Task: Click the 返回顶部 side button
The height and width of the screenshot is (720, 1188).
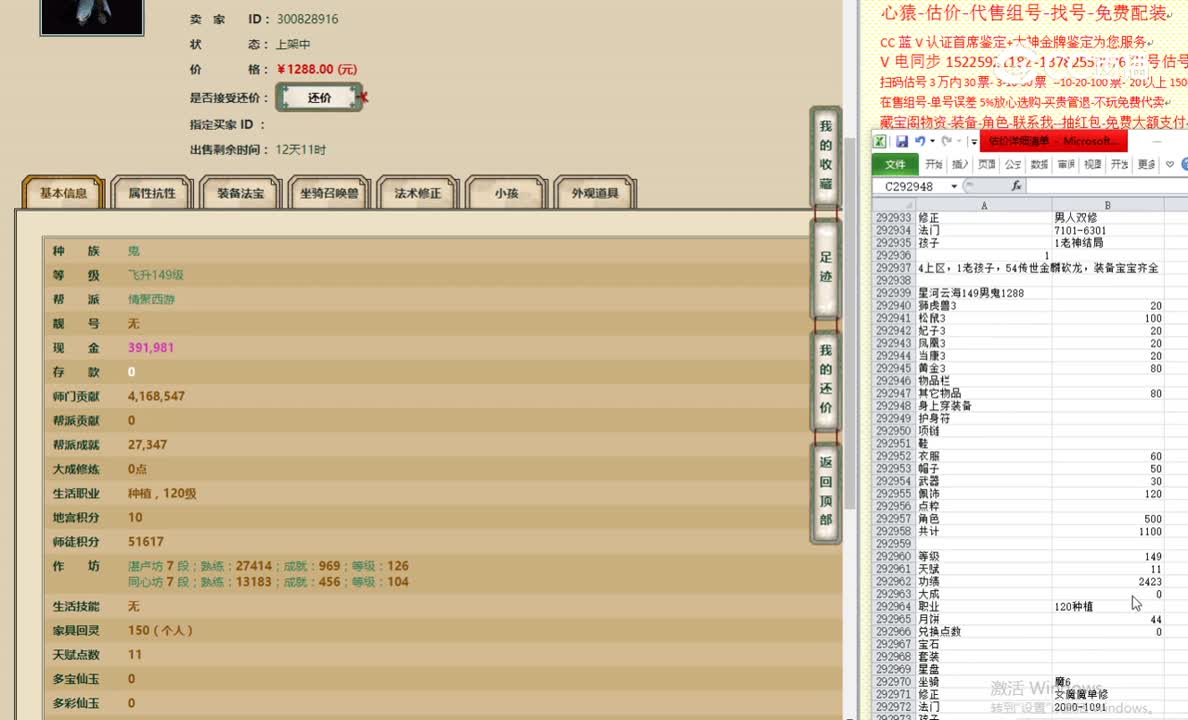Action: pos(825,492)
